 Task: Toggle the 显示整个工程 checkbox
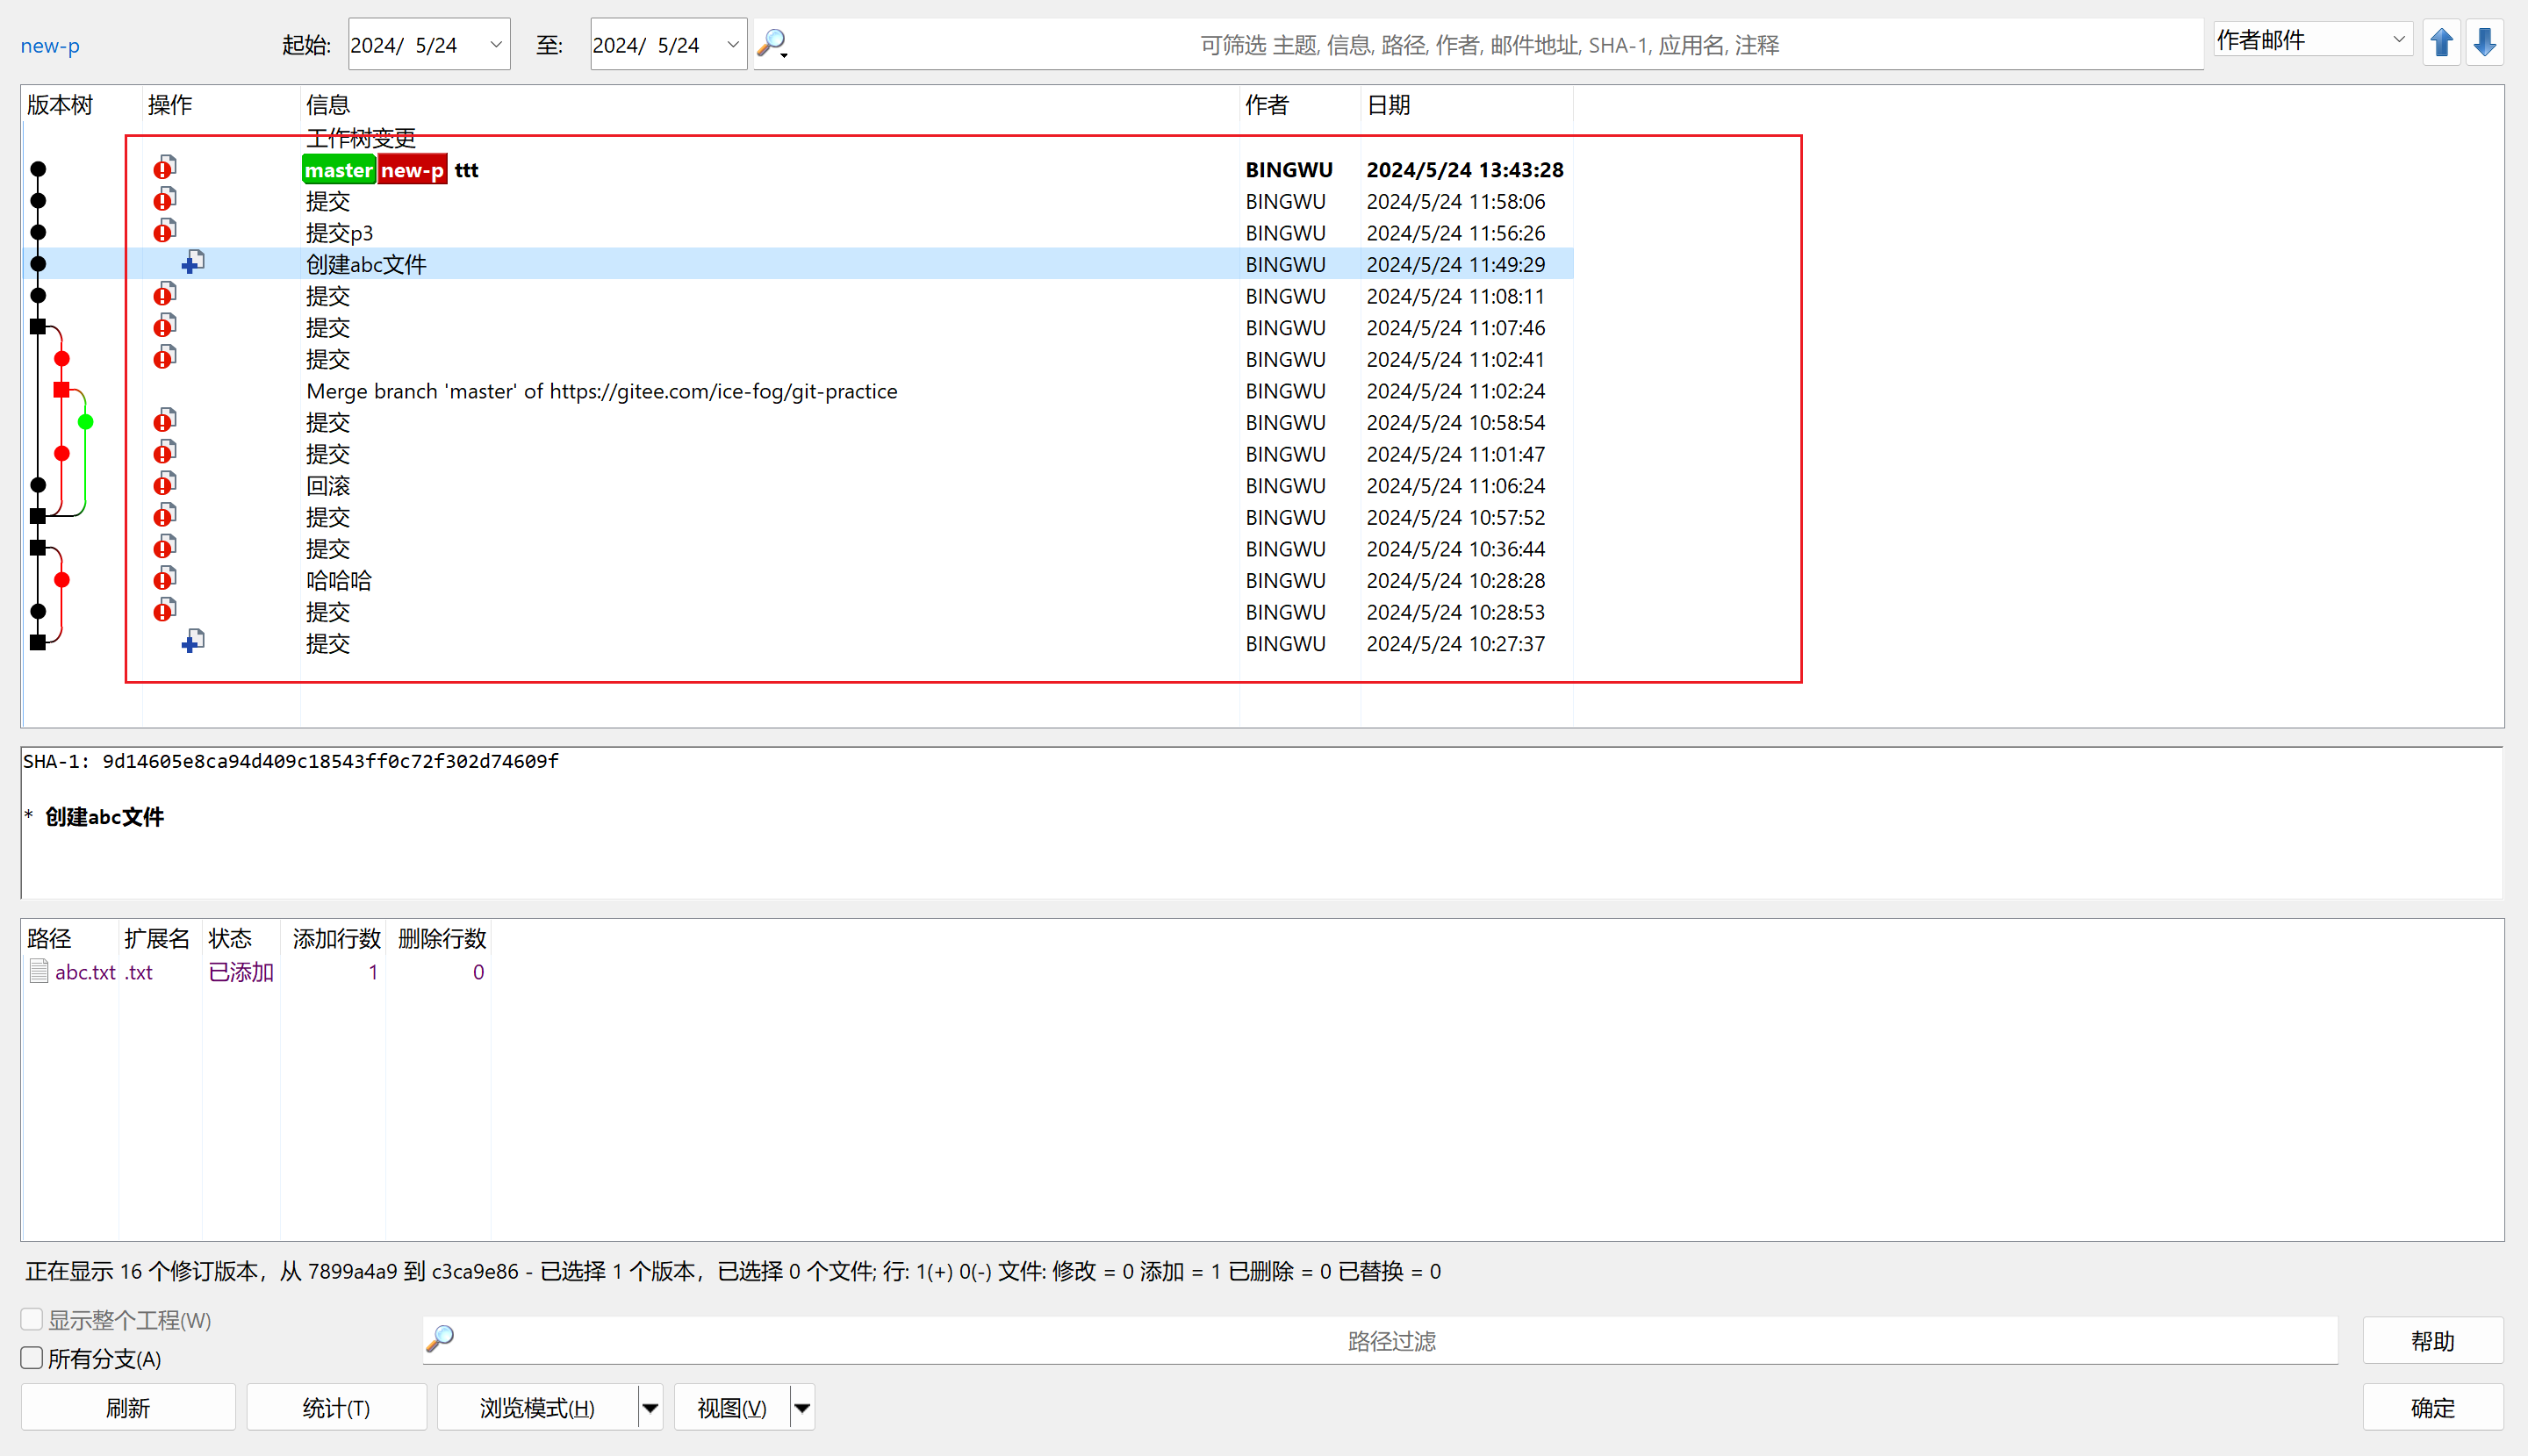32,1319
